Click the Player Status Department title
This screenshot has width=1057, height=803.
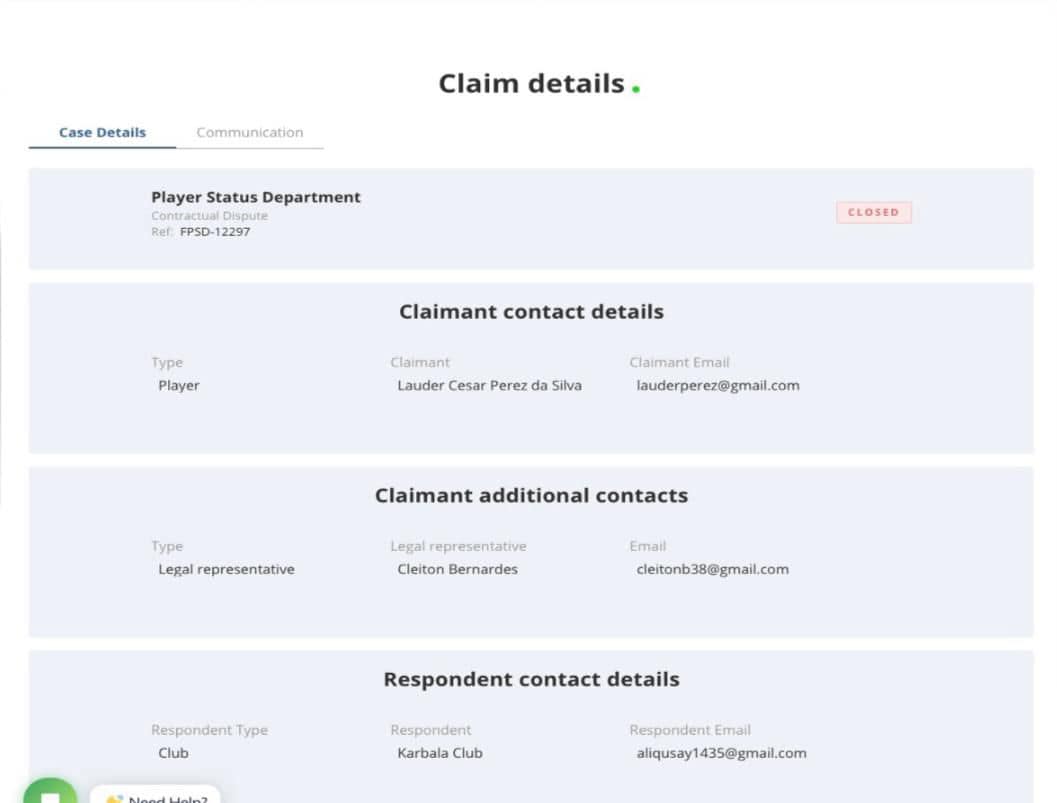(256, 197)
